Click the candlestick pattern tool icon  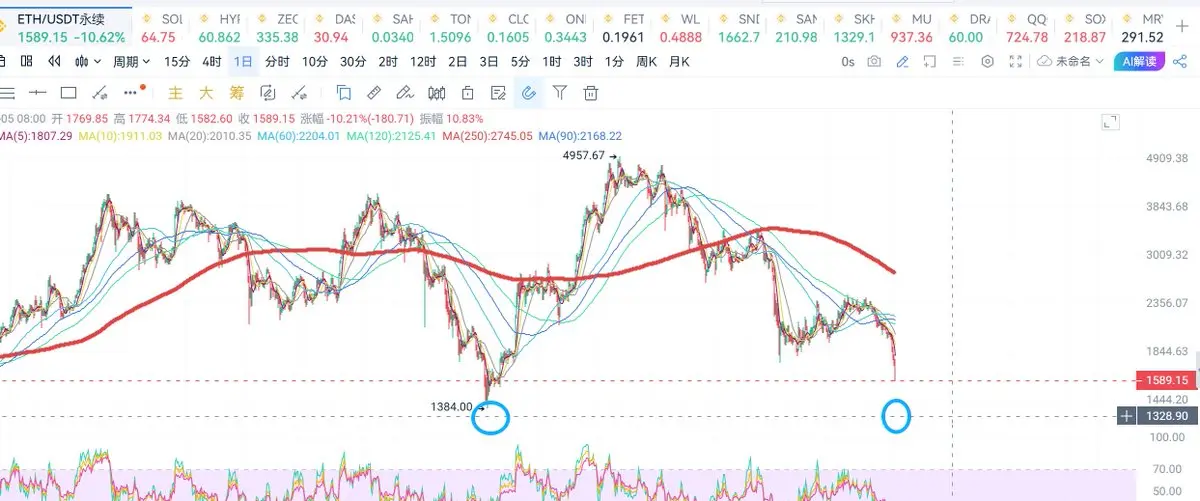[436, 94]
